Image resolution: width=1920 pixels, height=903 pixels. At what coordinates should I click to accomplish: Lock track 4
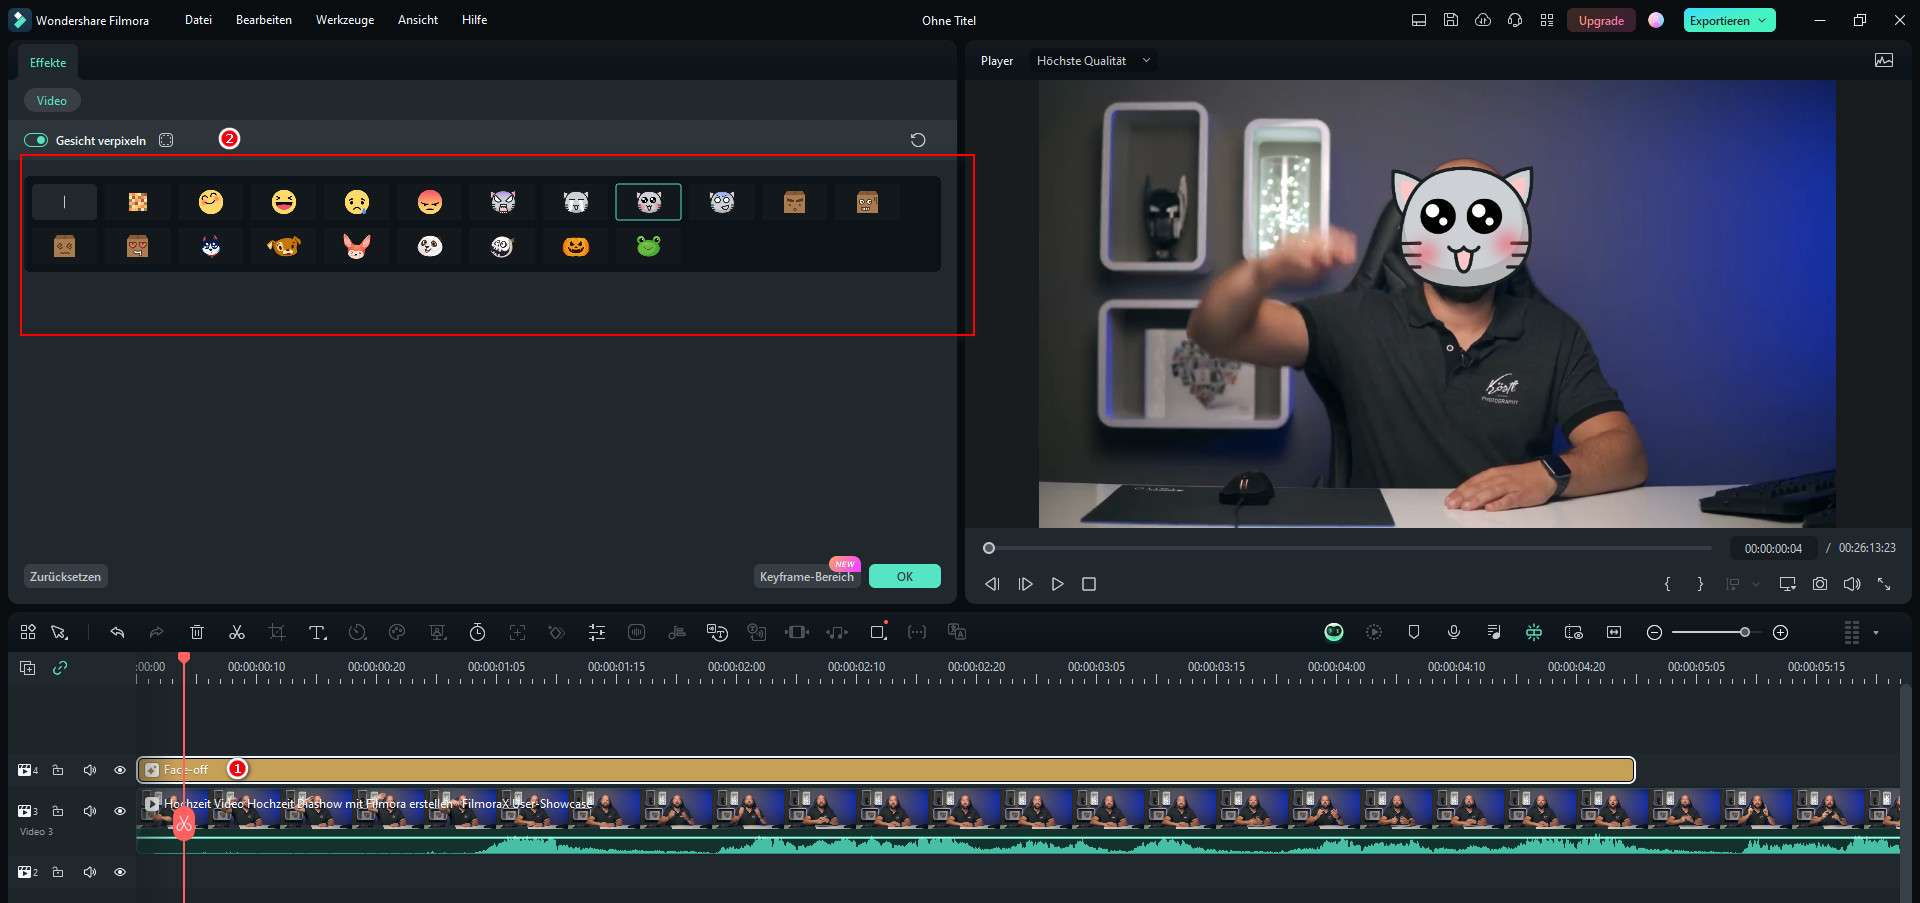click(x=58, y=770)
